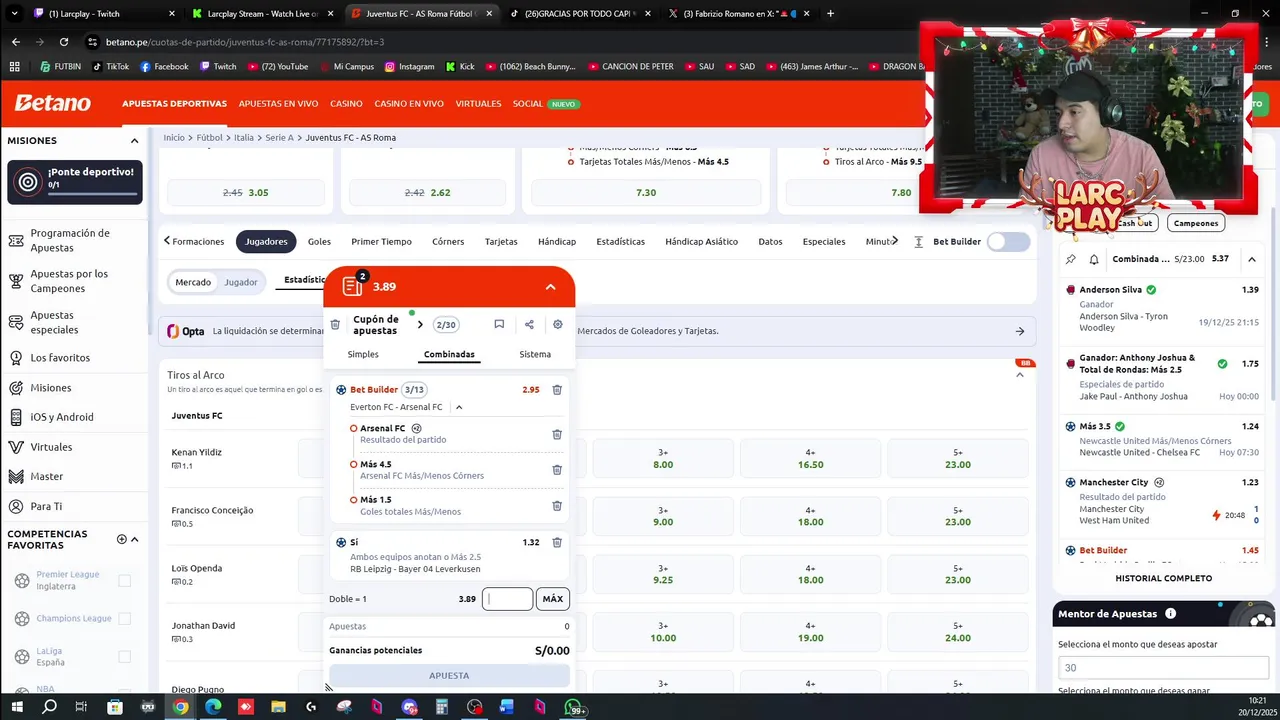Click the Mentor de Apuestas amount field
The width and height of the screenshot is (1280, 720).
[x=1164, y=668]
